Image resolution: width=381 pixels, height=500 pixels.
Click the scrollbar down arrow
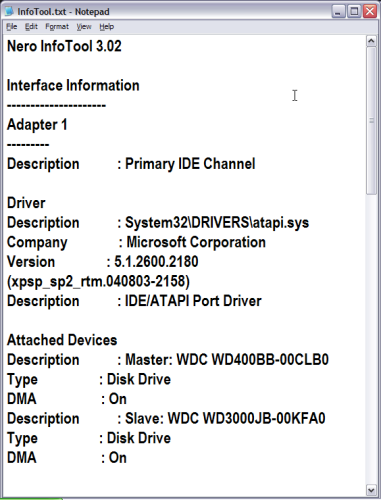point(371,490)
